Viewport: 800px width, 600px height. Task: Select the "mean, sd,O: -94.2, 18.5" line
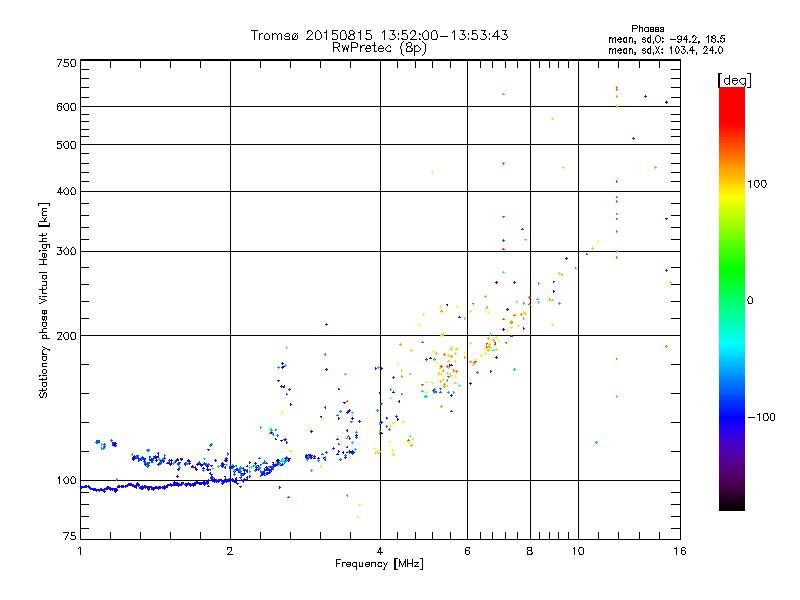pos(666,39)
